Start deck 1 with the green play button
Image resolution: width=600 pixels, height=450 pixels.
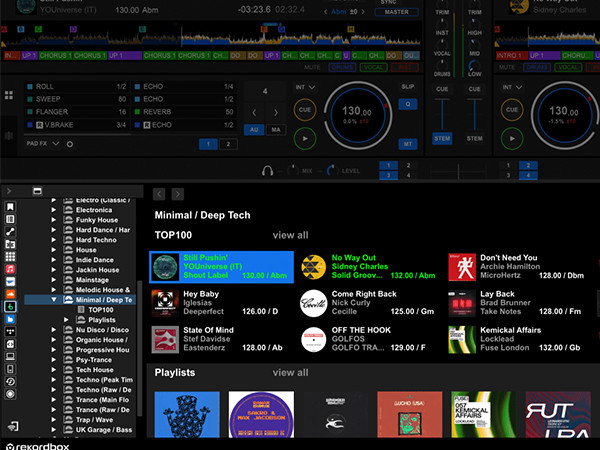(x=305, y=138)
